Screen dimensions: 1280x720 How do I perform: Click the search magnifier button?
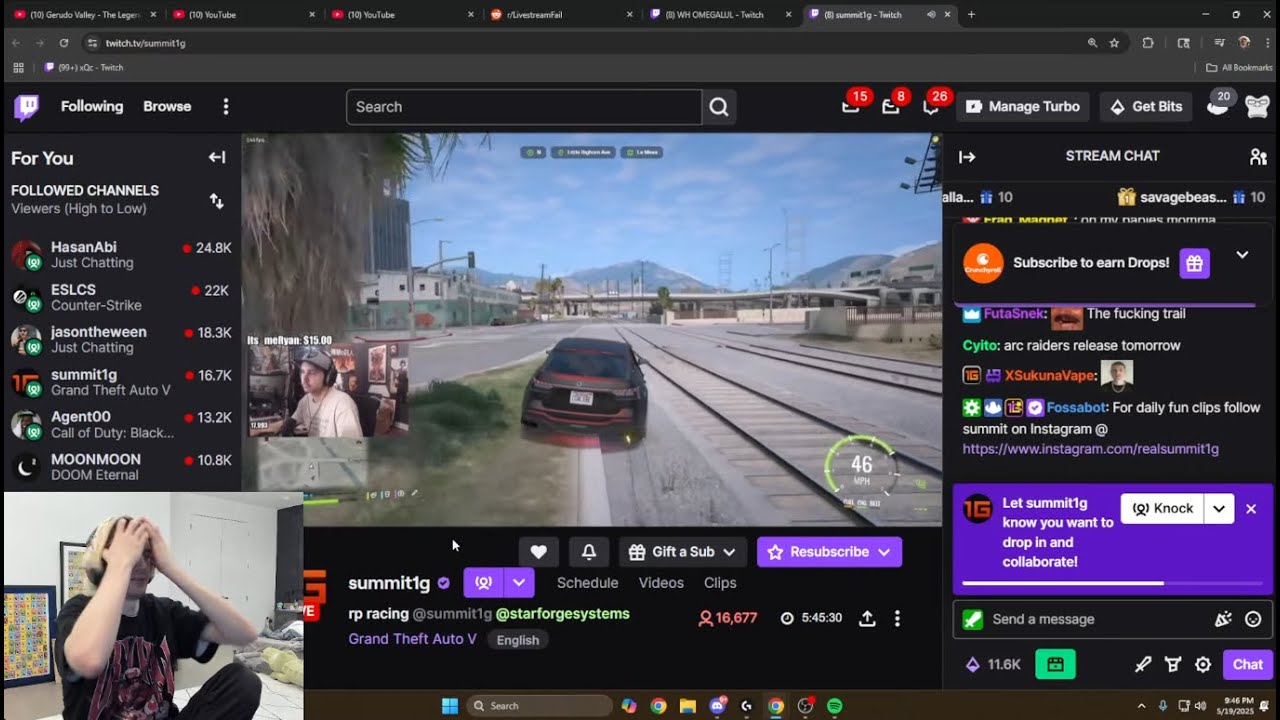click(x=719, y=107)
